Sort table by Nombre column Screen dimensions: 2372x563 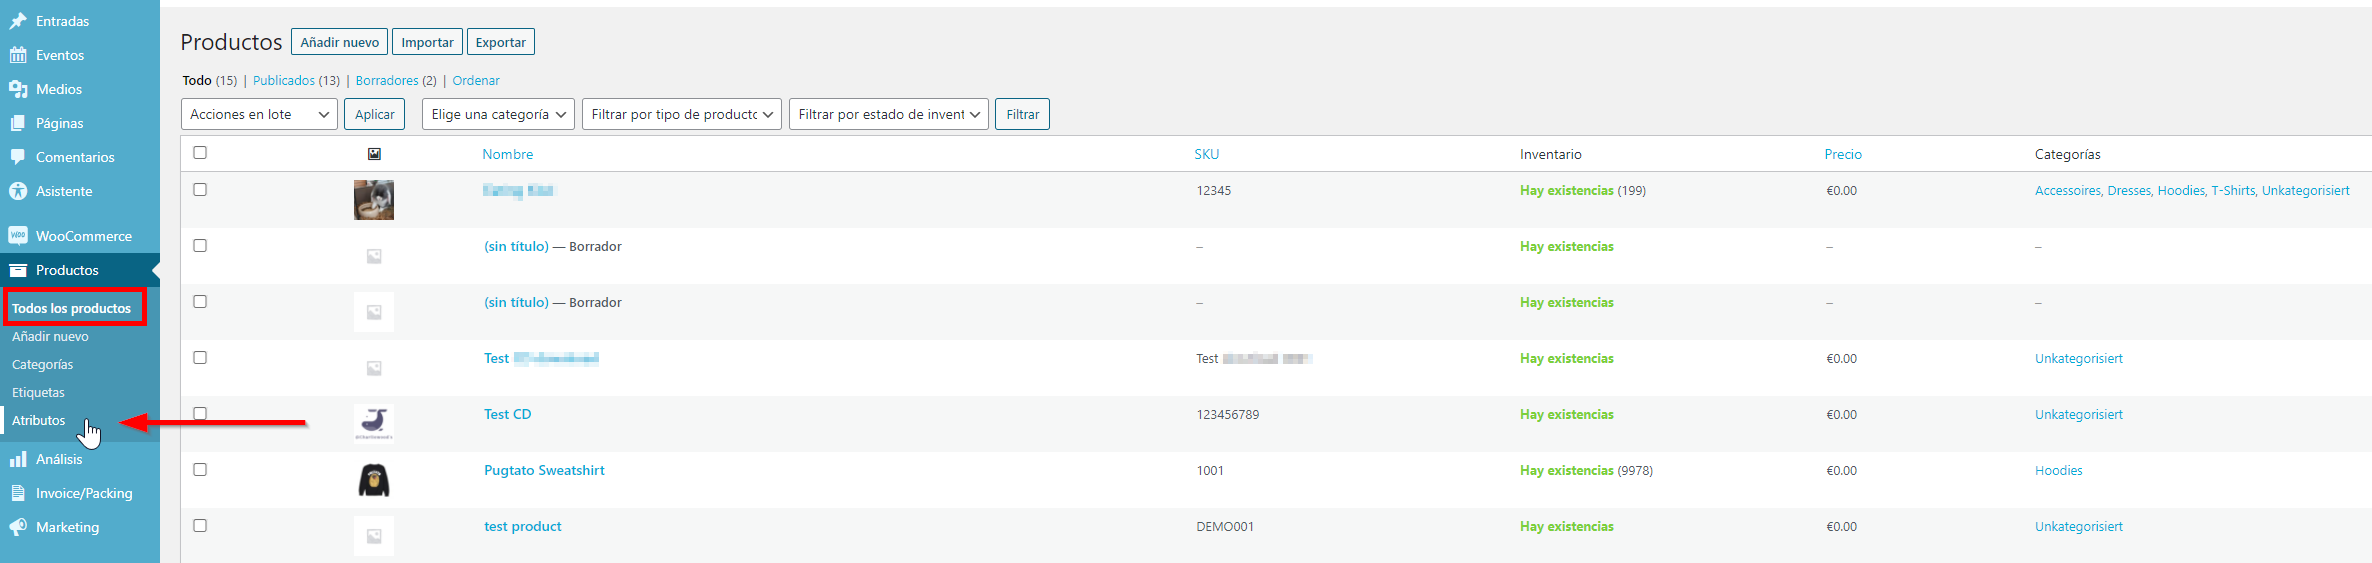(x=508, y=154)
